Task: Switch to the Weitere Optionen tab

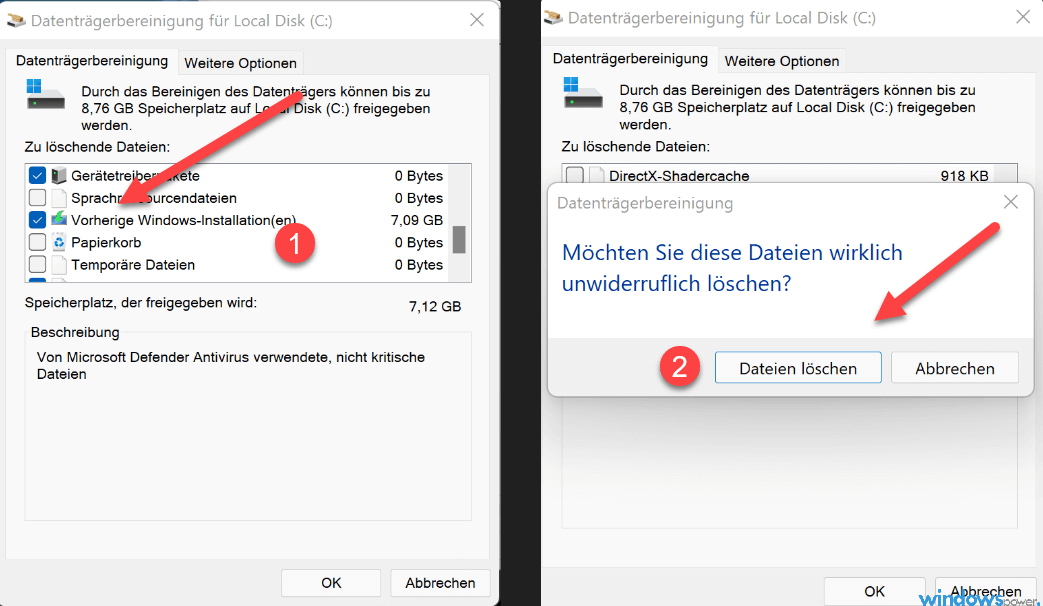Action: 240,62
